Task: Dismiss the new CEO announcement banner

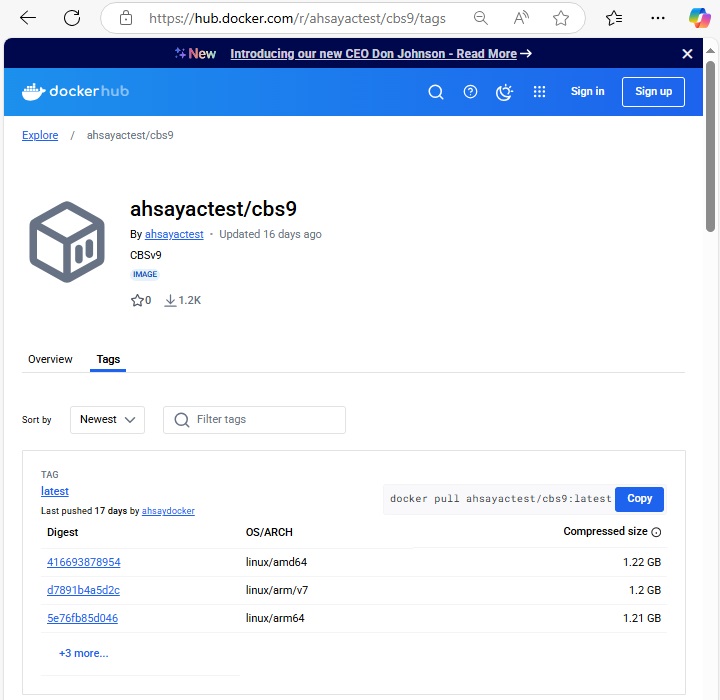Action: tap(687, 54)
